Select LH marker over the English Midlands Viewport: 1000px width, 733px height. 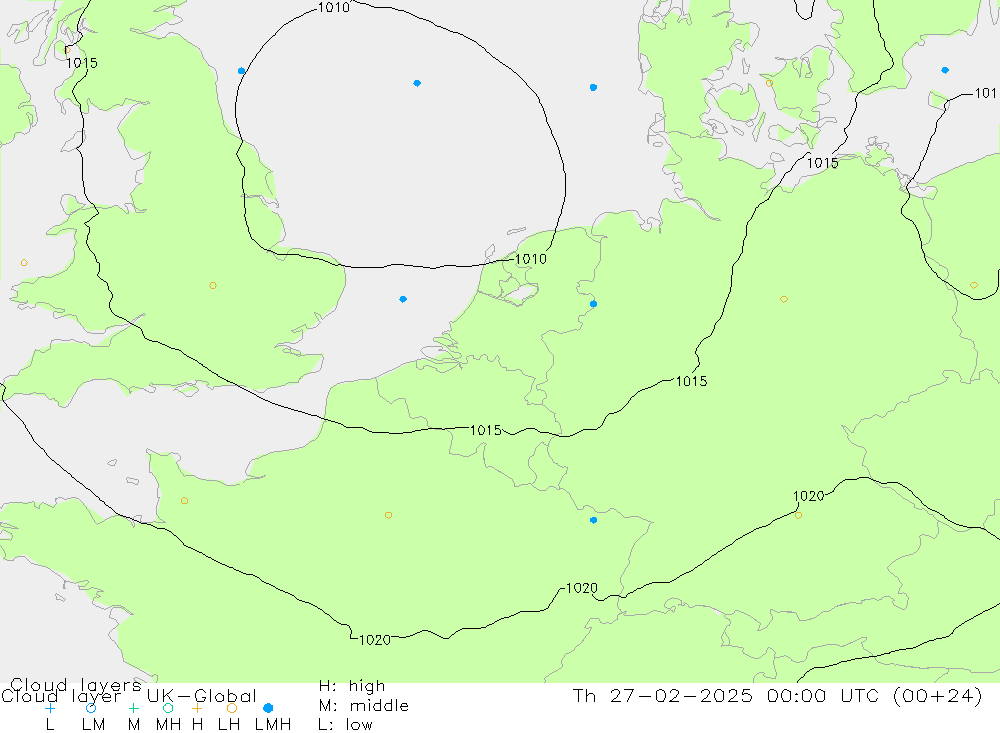tap(213, 286)
